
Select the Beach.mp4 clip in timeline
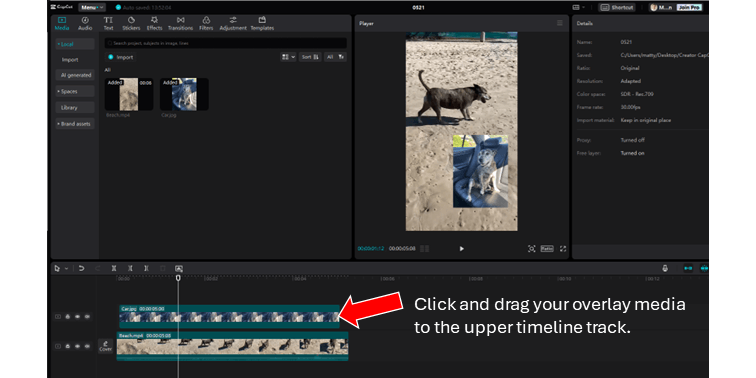pos(232,346)
